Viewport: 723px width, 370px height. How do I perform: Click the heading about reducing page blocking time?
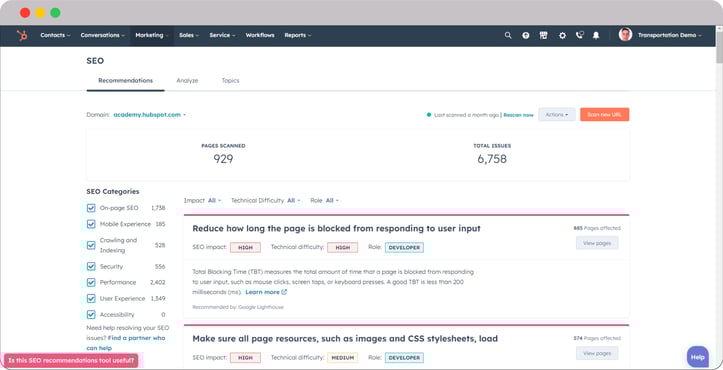point(336,228)
